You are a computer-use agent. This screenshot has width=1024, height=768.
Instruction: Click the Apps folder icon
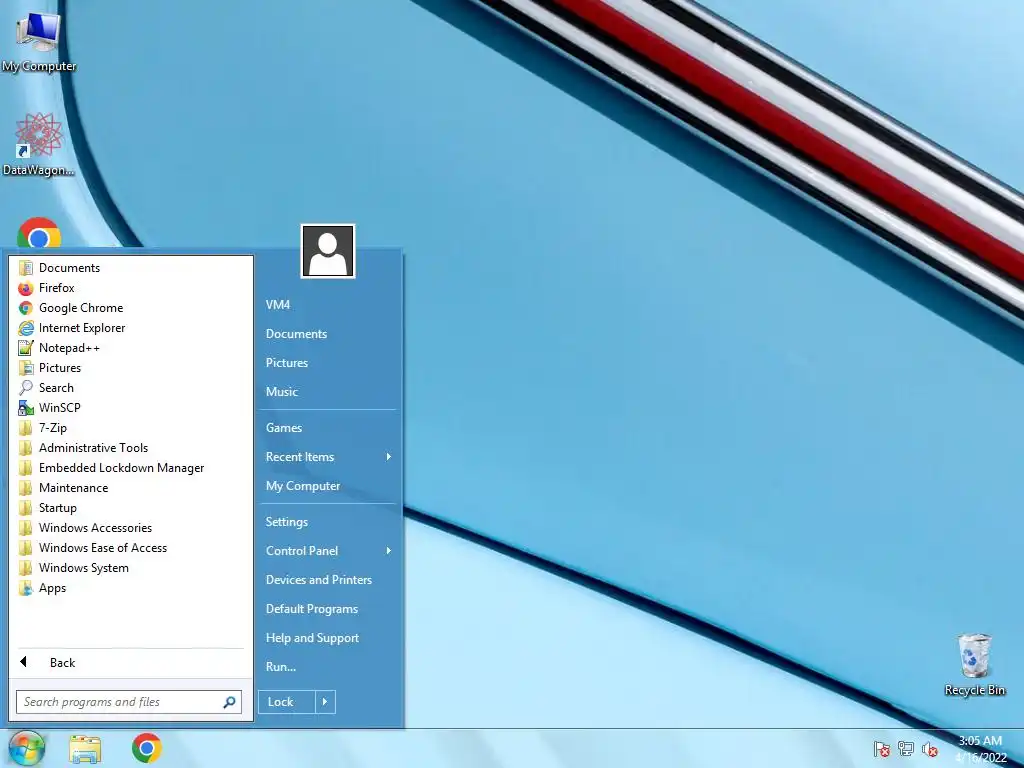coord(25,588)
